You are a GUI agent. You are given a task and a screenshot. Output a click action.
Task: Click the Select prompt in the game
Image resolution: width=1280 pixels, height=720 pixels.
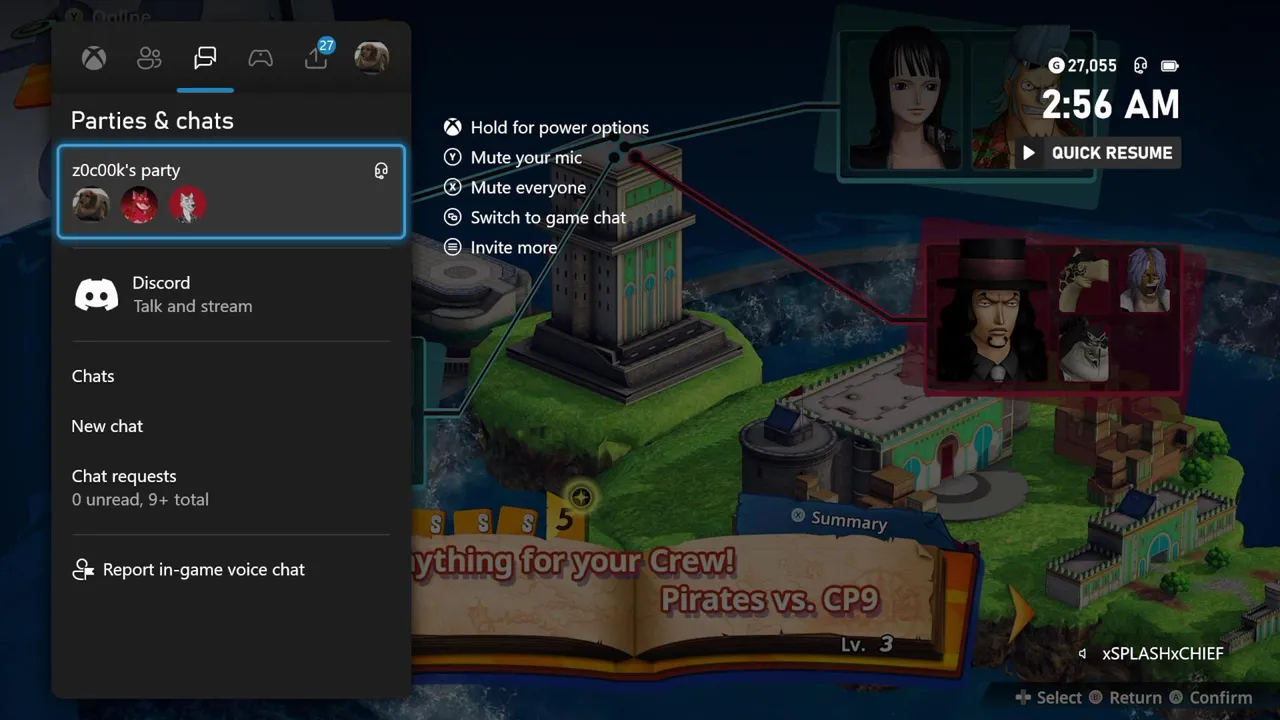(1049, 698)
